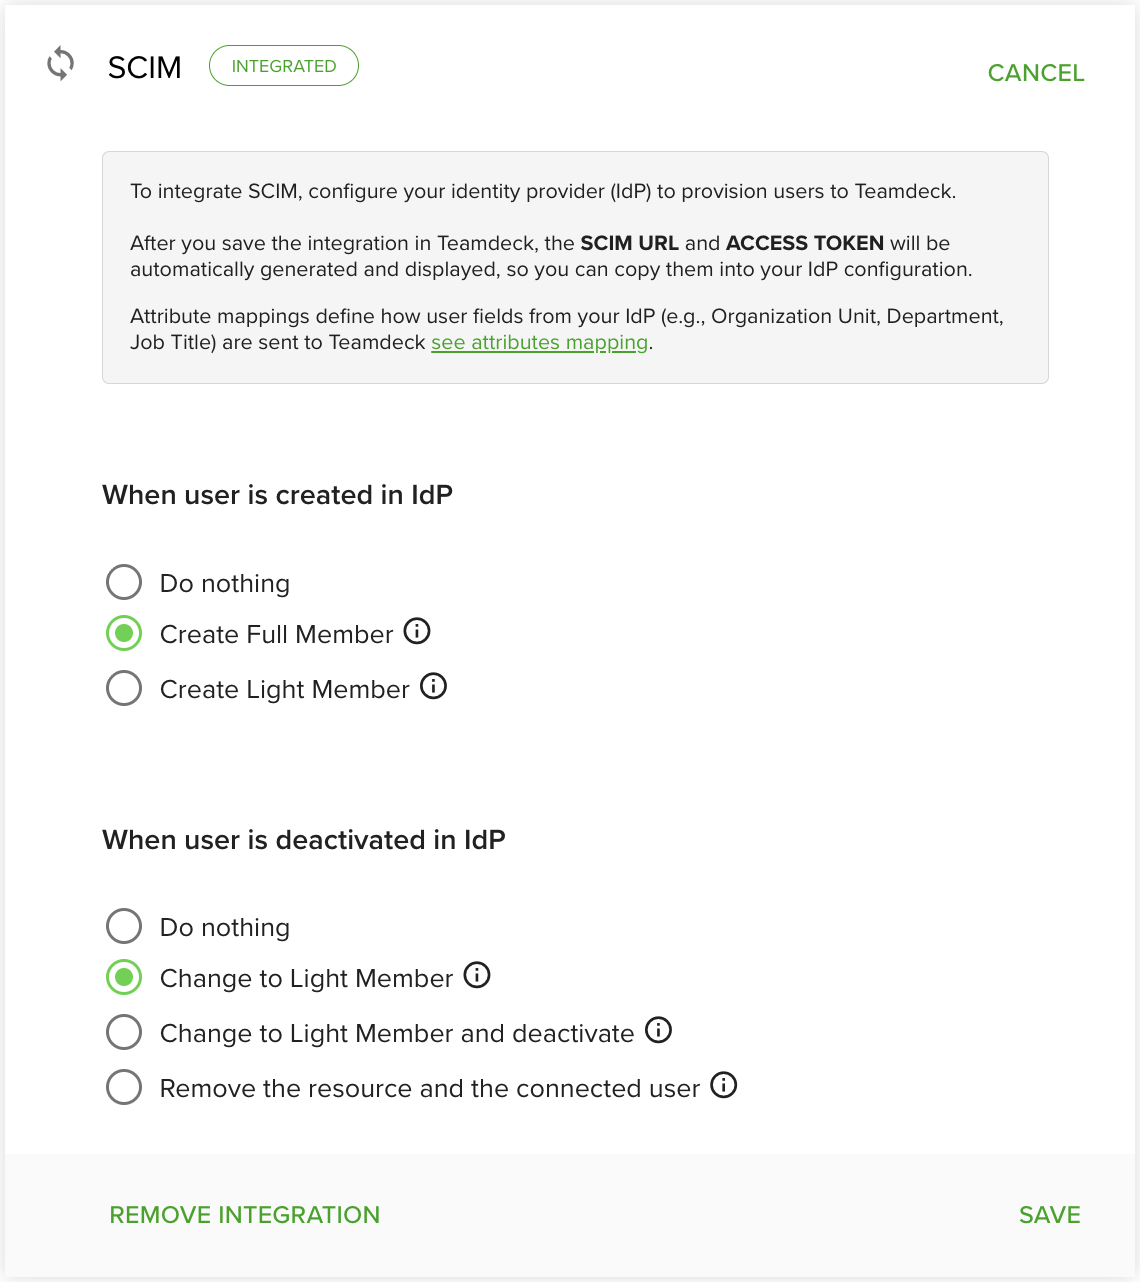This screenshot has width=1140, height=1282.
Task: Click info icon beside Create Light Member
Action: click(433, 686)
